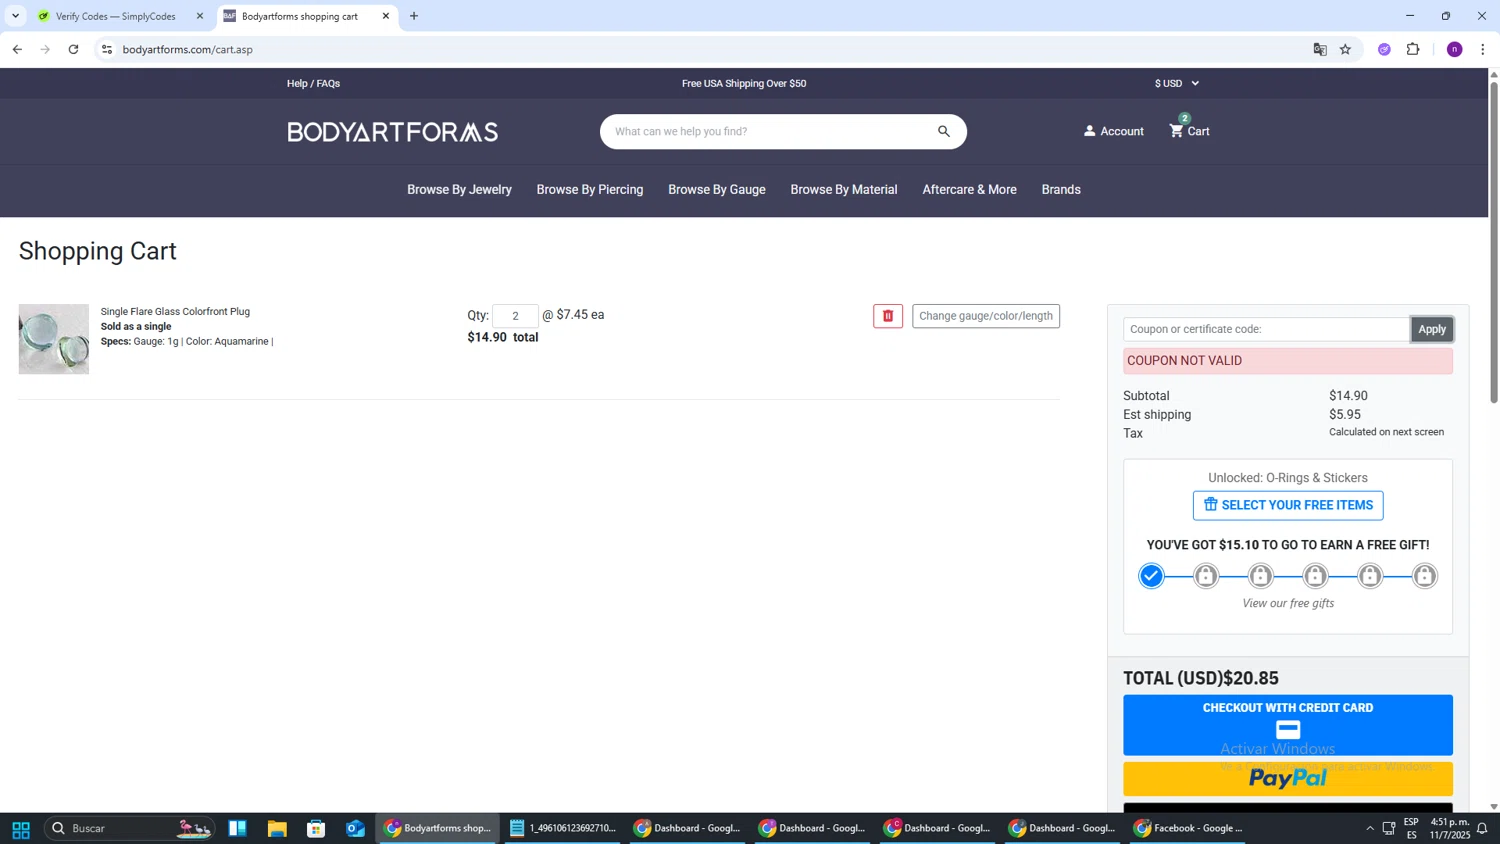Open Browse By Material menu
This screenshot has height=844, width=1500.
tap(844, 190)
